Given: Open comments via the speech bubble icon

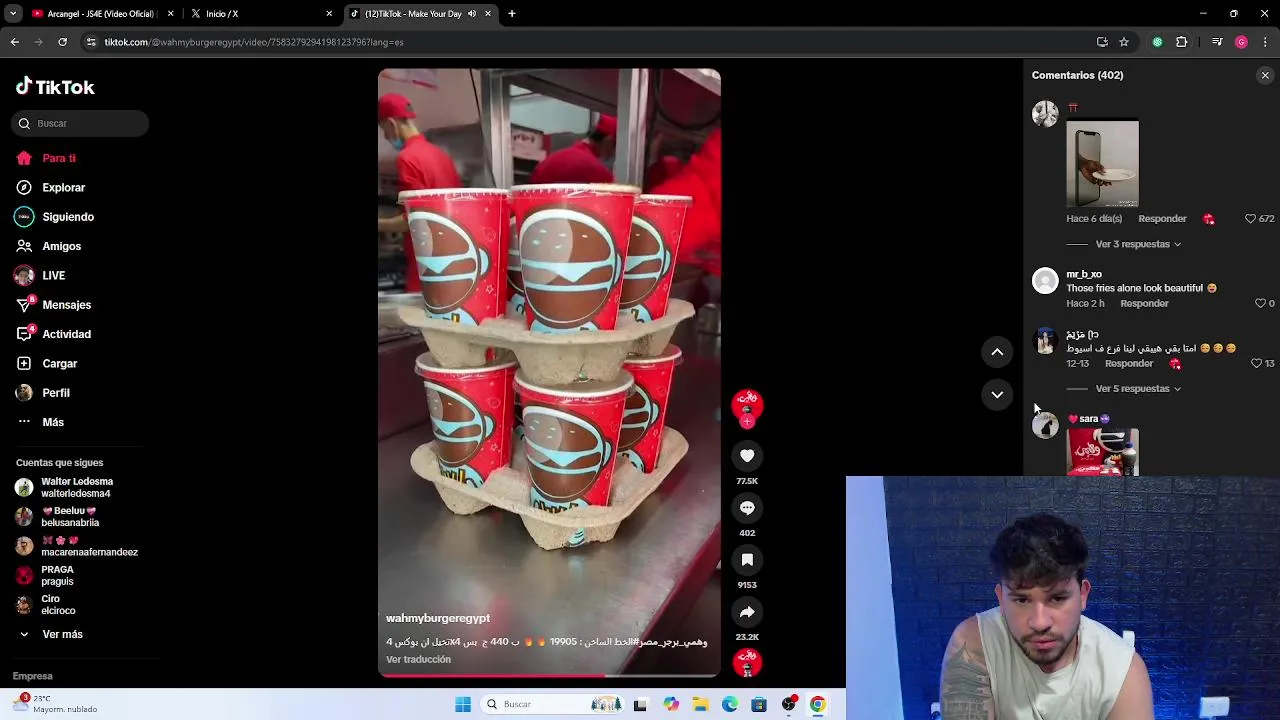Looking at the screenshot, I should click(x=747, y=508).
